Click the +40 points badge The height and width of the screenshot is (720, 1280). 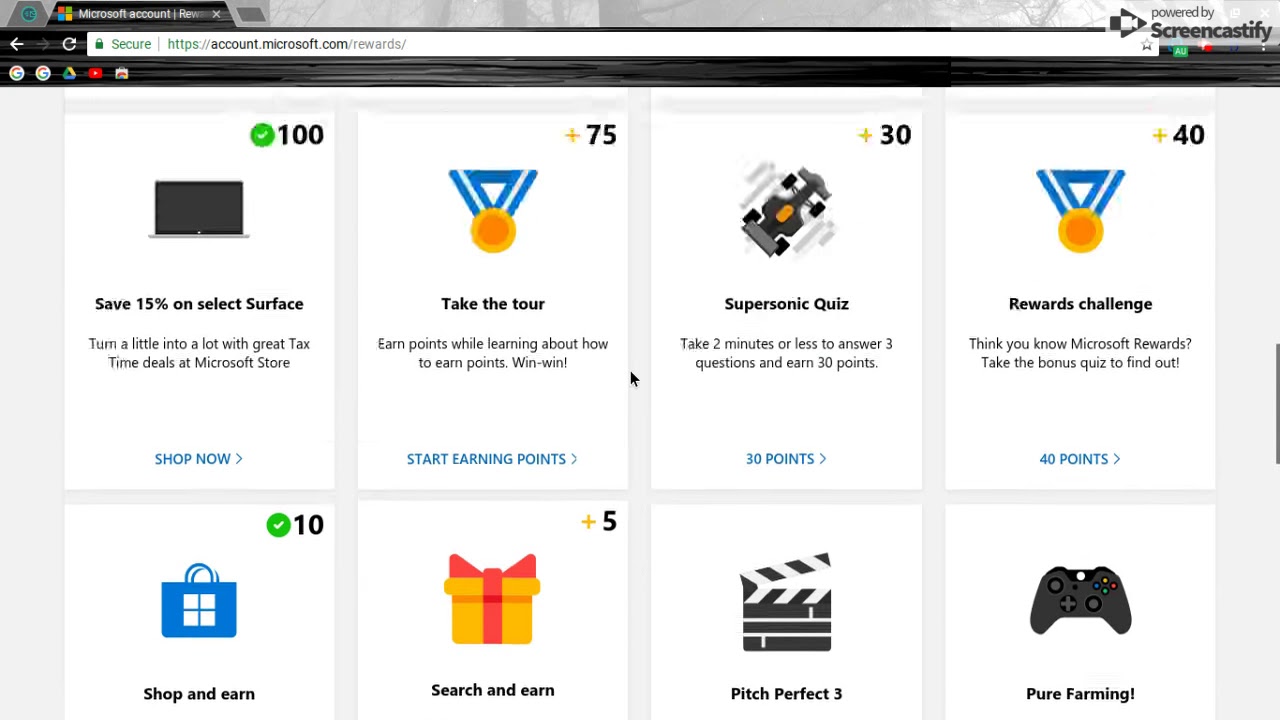(x=1178, y=135)
